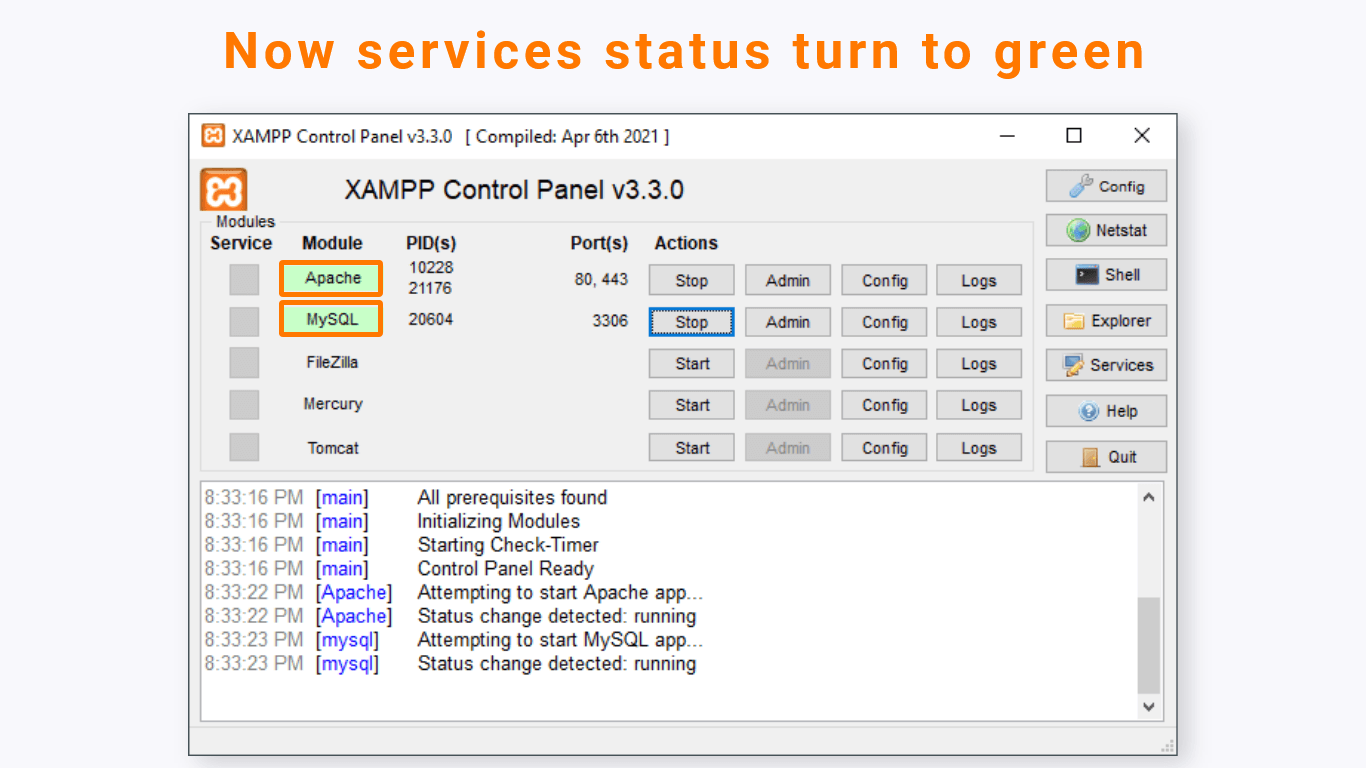Open FileZilla Config options
This screenshot has width=1366, height=768.
click(x=884, y=364)
